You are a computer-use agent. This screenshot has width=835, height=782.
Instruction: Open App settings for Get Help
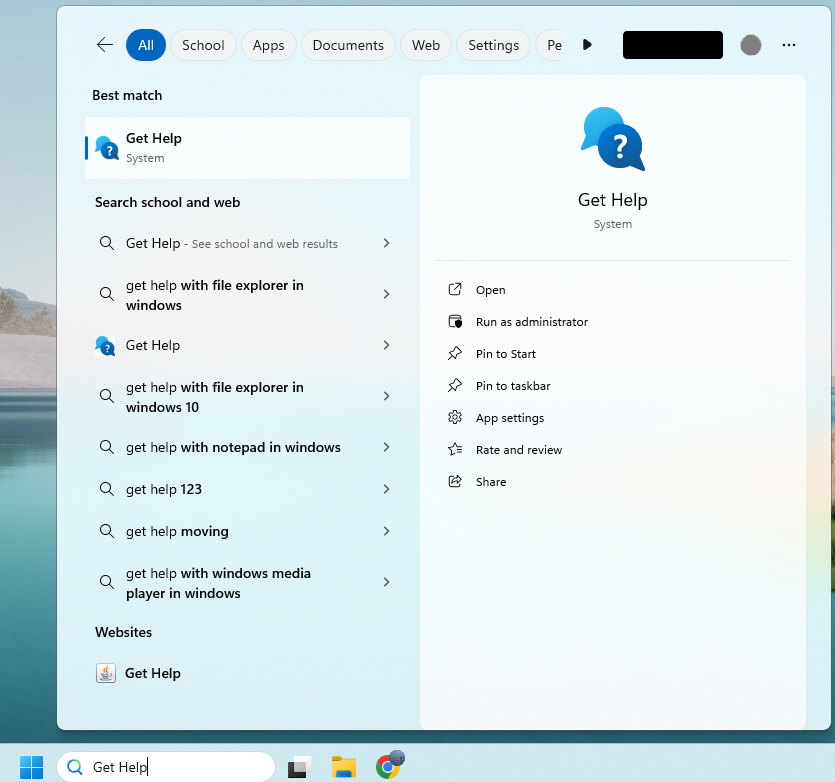tap(507, 417)
